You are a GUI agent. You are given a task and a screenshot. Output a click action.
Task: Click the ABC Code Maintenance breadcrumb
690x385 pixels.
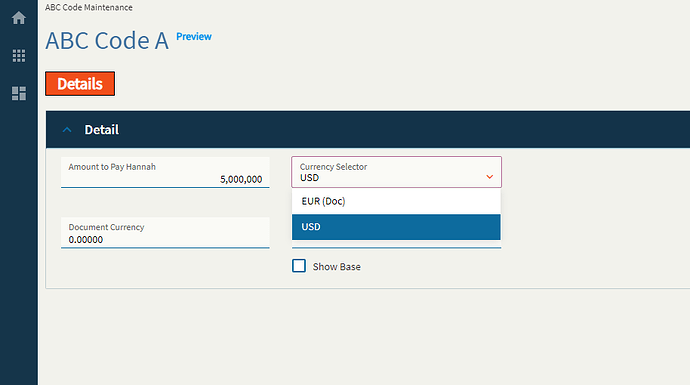89,7
